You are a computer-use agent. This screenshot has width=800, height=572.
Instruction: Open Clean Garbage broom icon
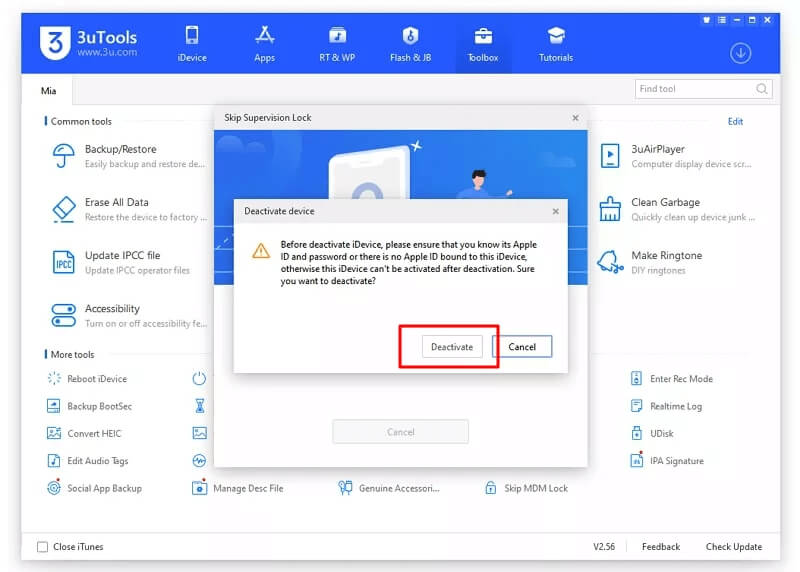coord(610,209)
